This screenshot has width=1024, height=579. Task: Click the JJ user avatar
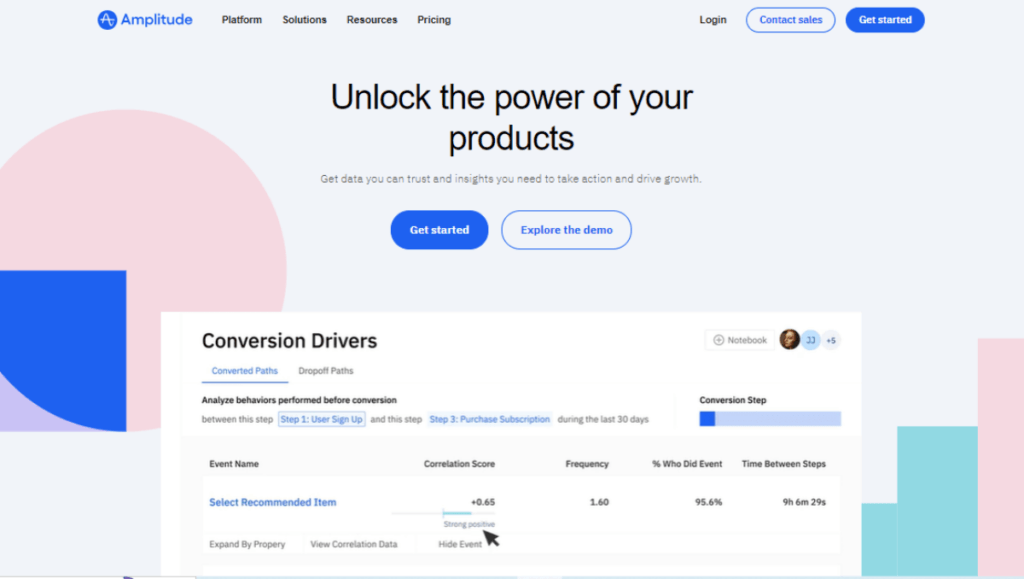pos(810,340)
